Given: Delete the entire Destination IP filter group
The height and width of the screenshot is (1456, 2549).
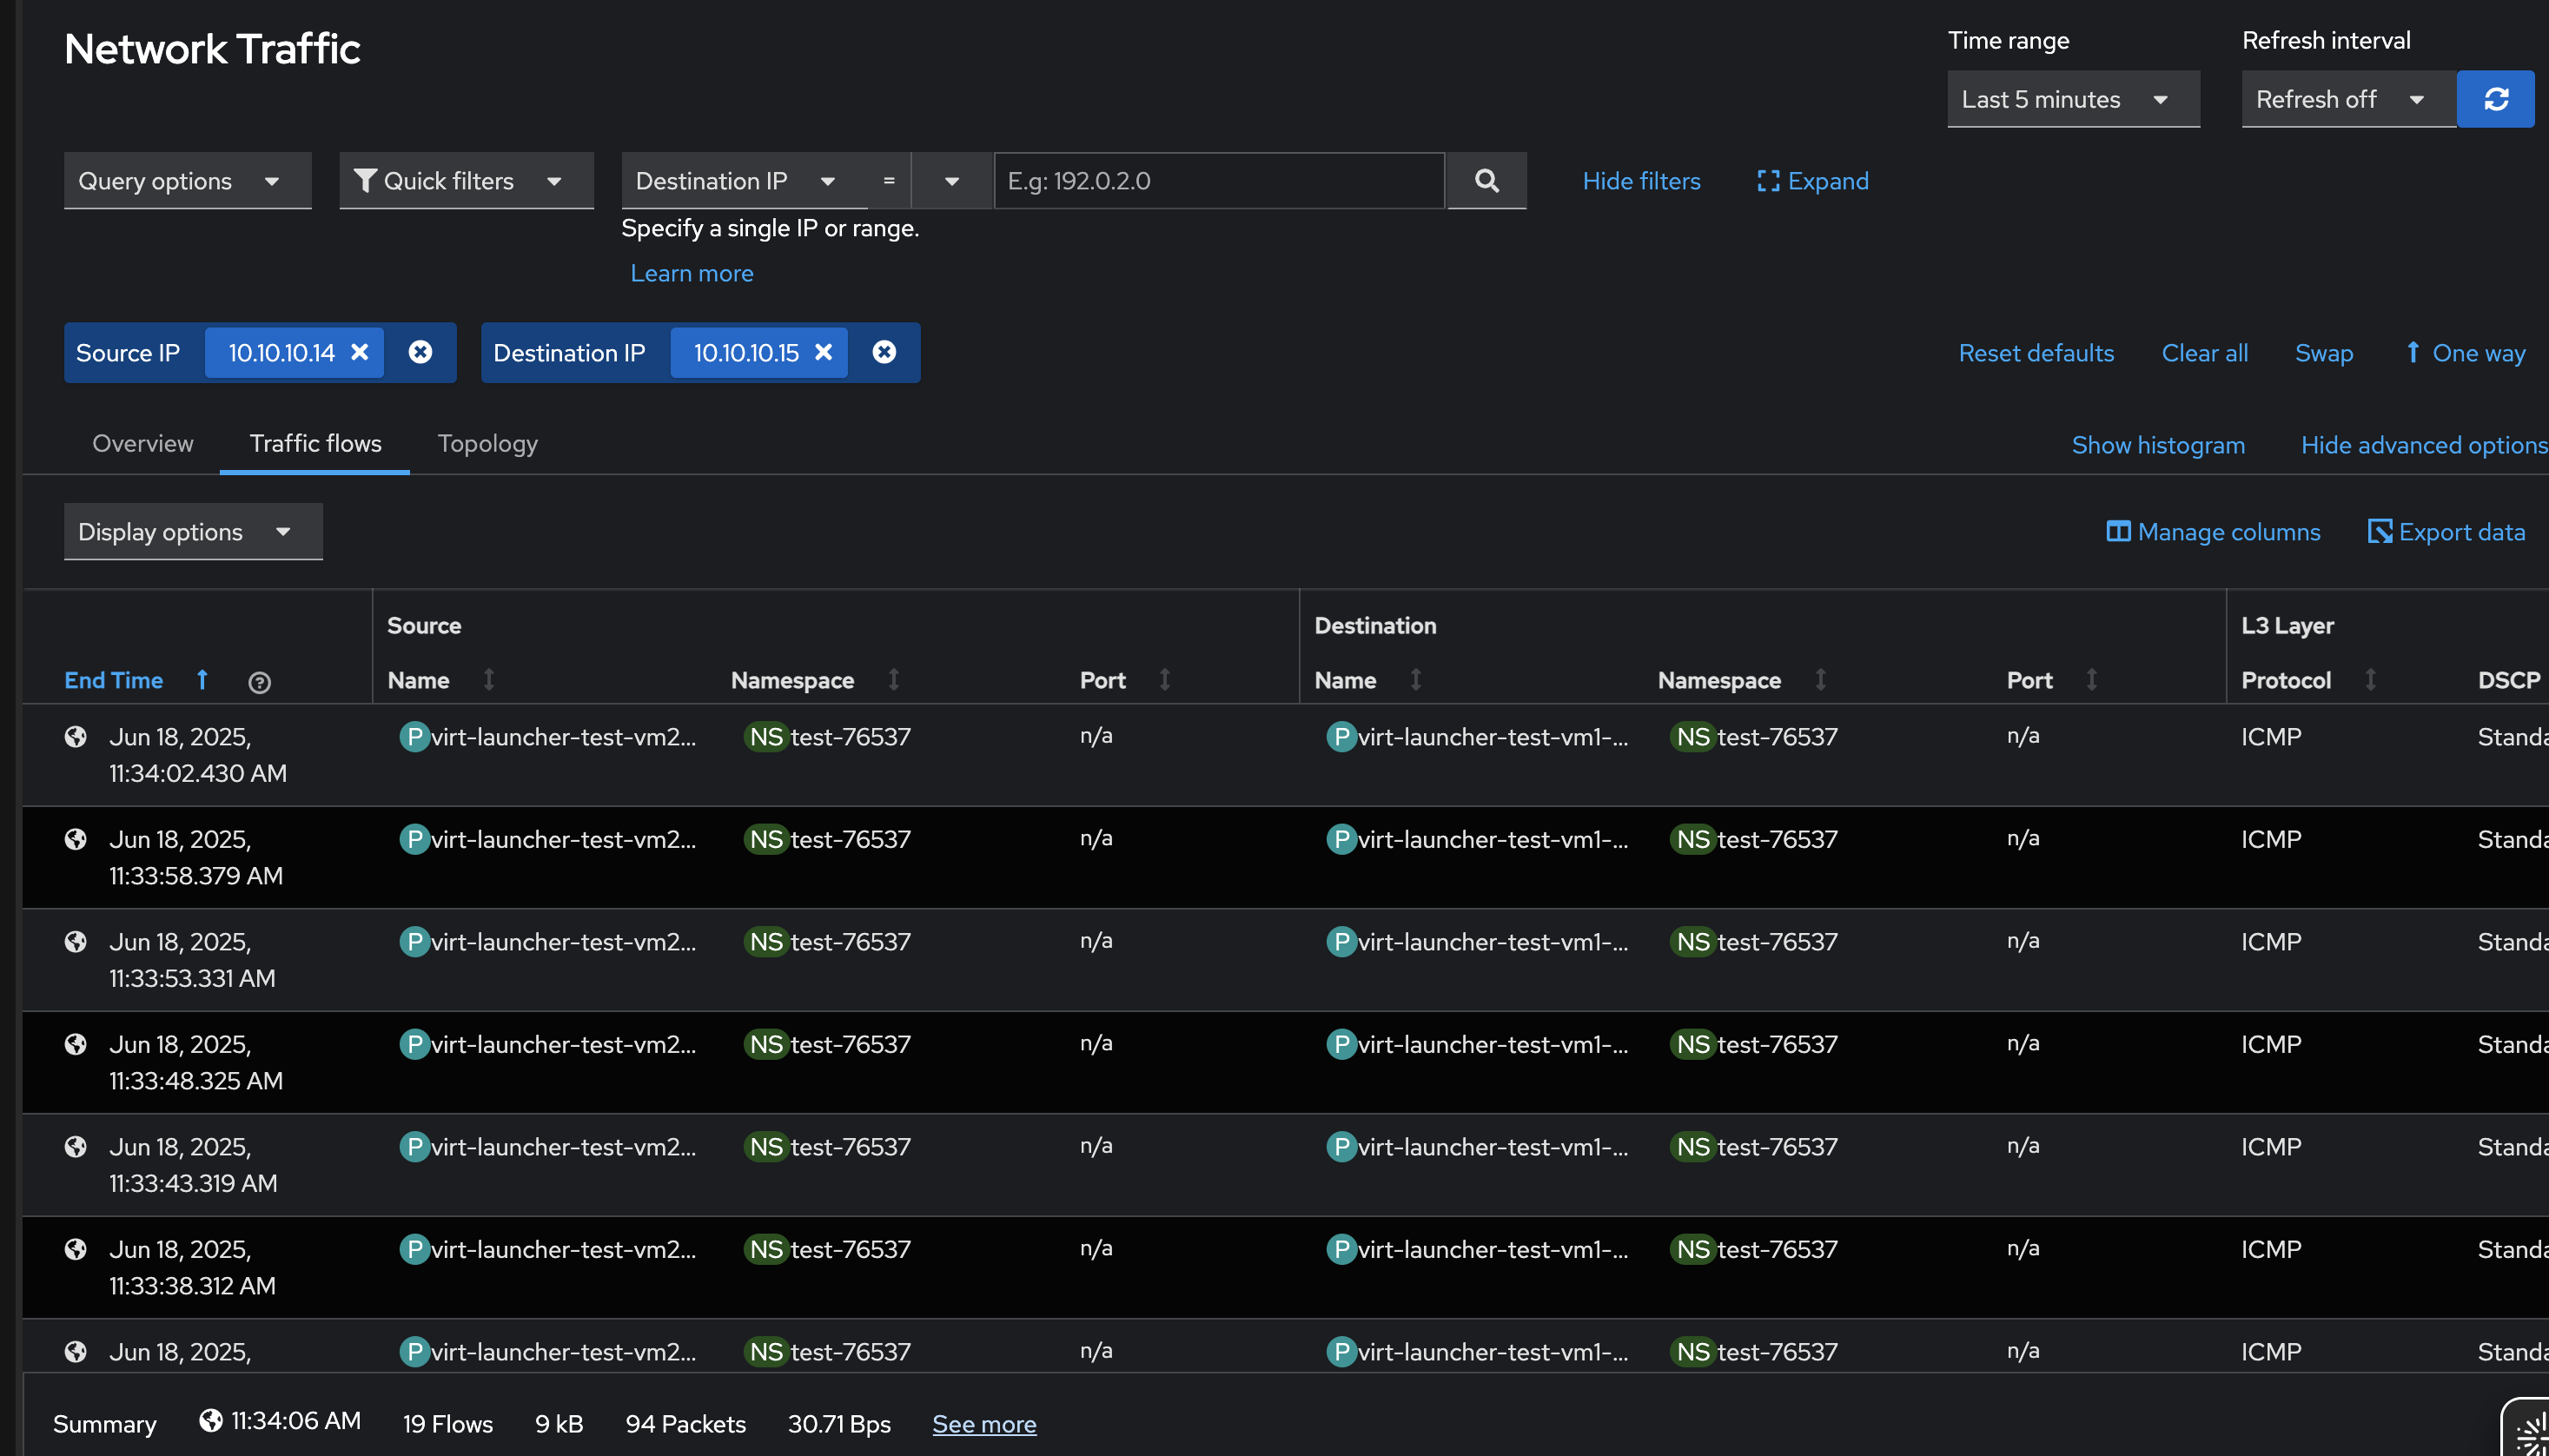Looking at the screenshot, I should (884, 352).
